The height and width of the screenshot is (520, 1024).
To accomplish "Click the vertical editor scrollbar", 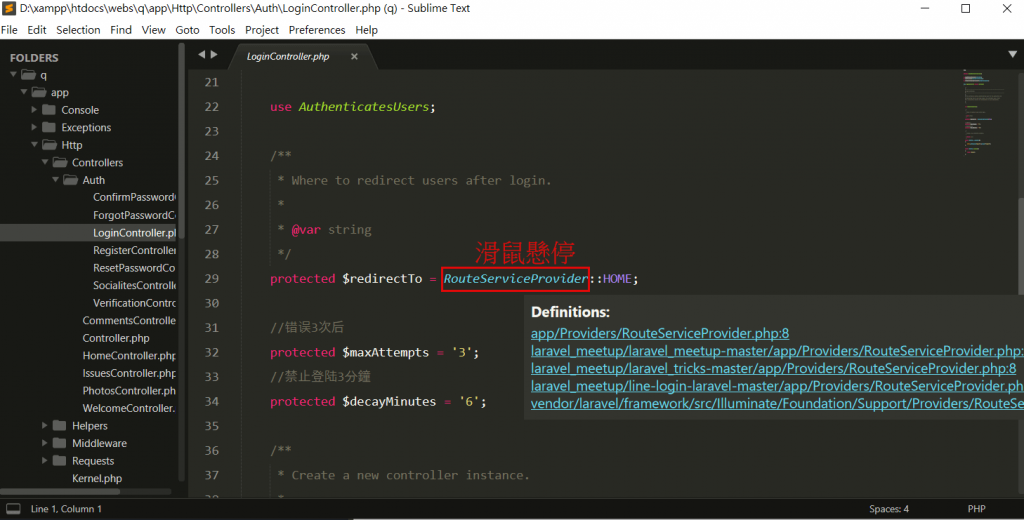I will pyautogui.click(x=1019, y=245).
